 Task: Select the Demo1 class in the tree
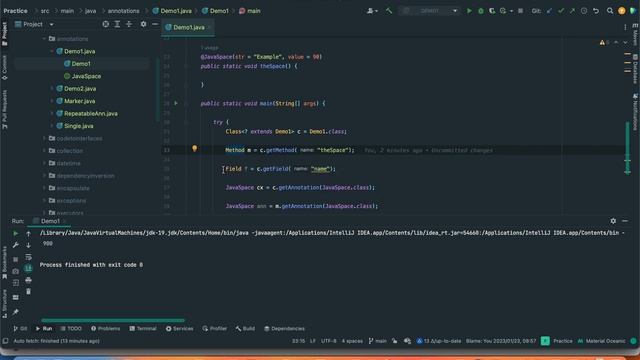78,64
